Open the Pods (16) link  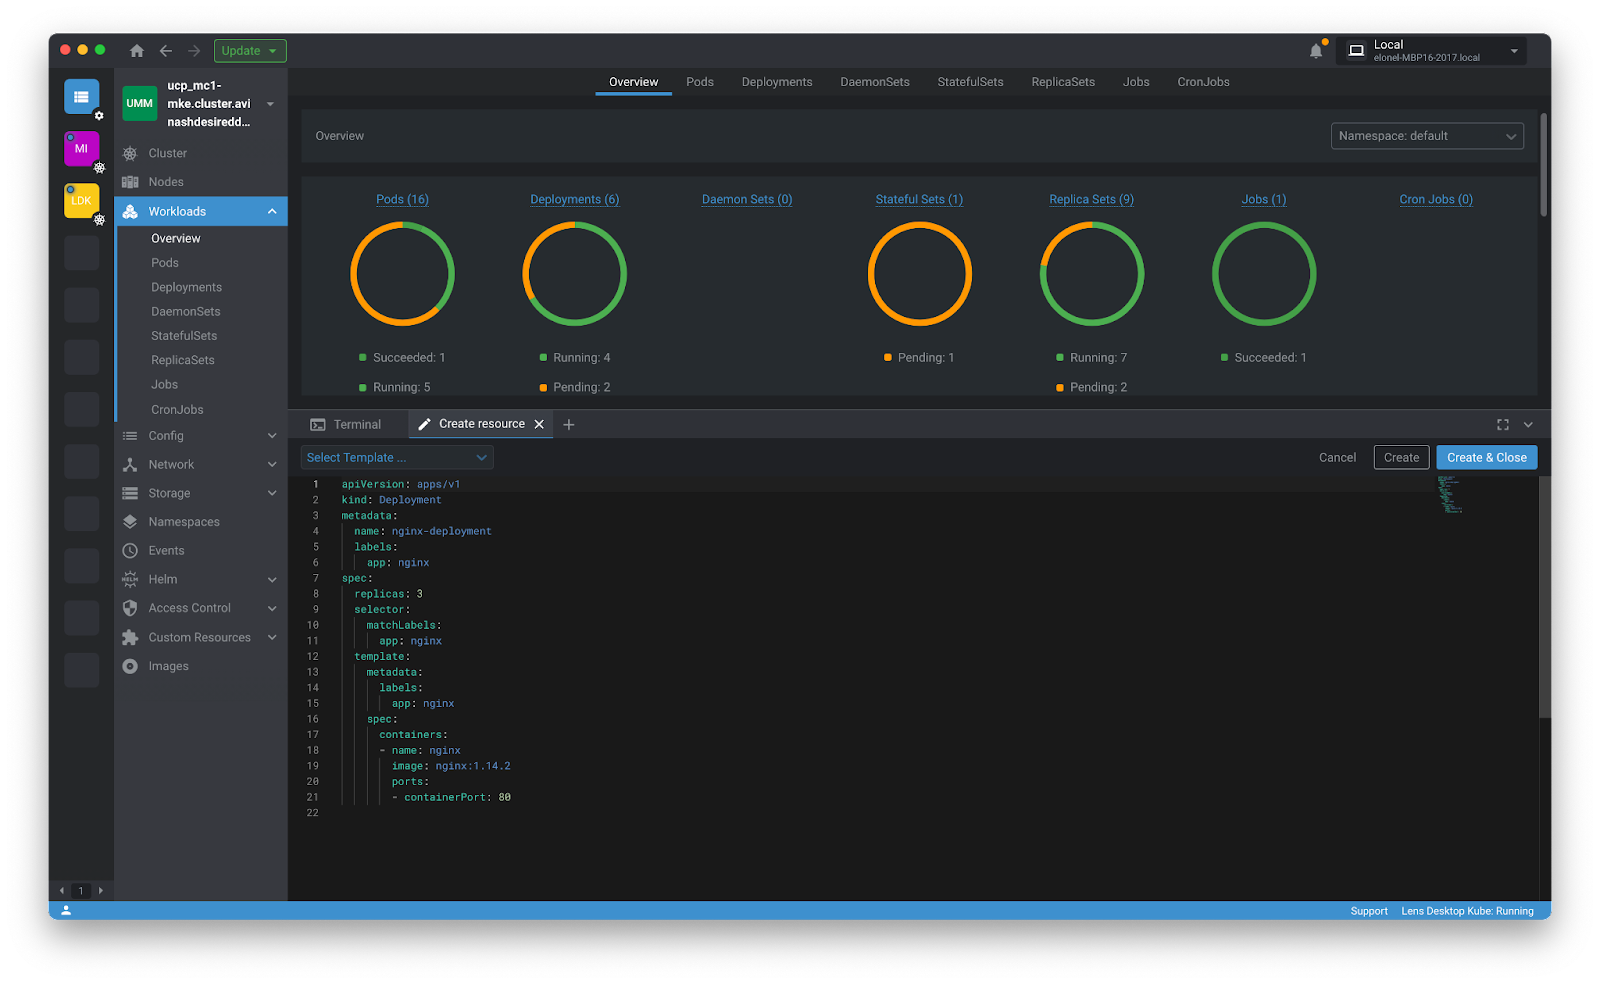tap(402, 200)
